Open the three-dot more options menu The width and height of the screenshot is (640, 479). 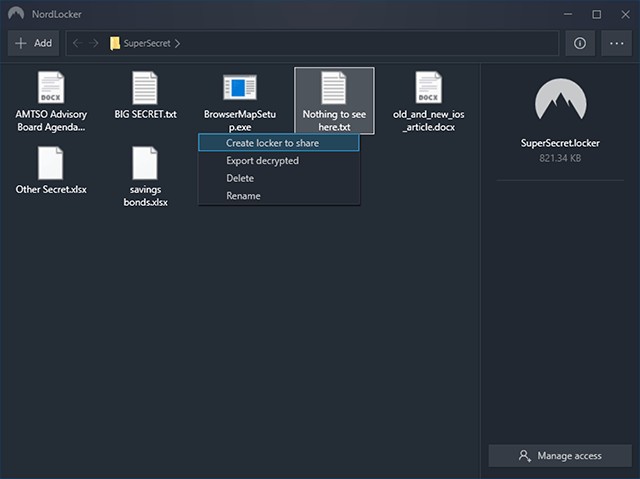pos(614,43)
